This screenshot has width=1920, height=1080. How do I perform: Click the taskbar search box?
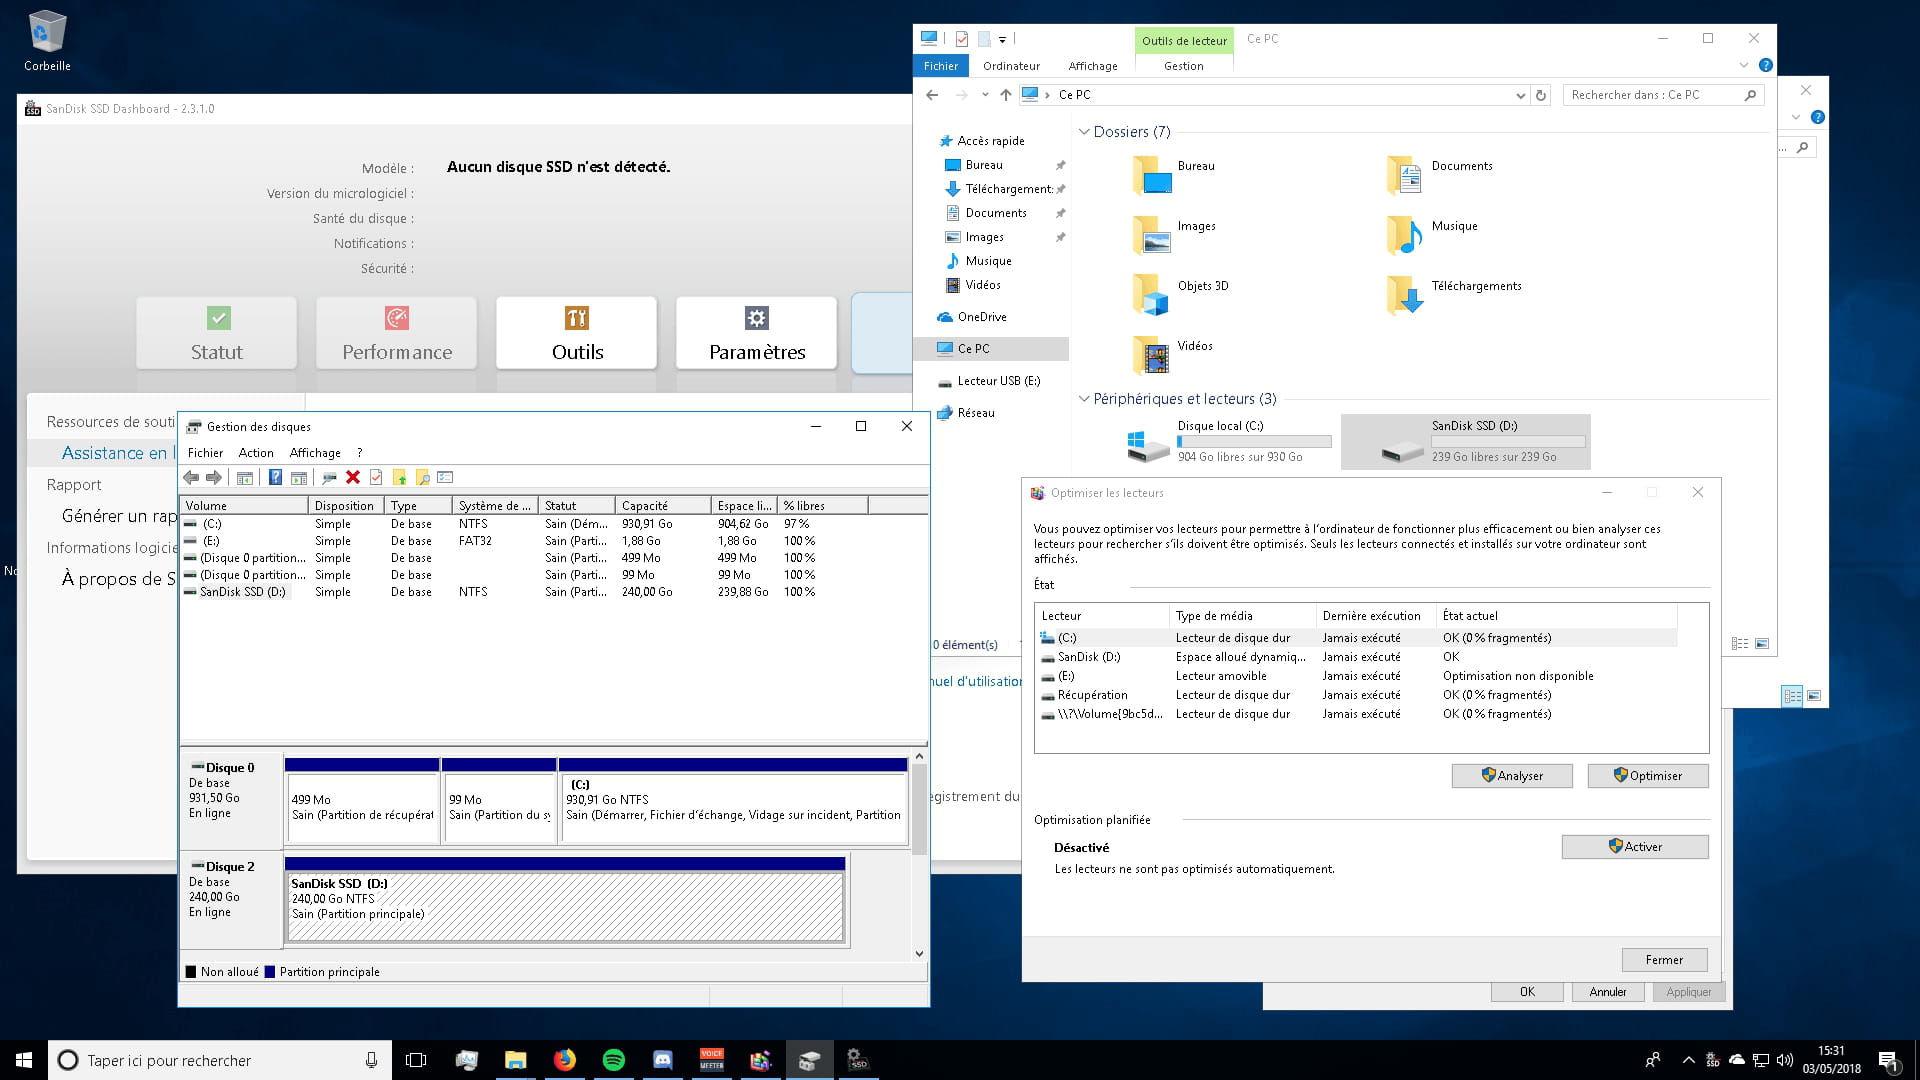[218, 1060]
